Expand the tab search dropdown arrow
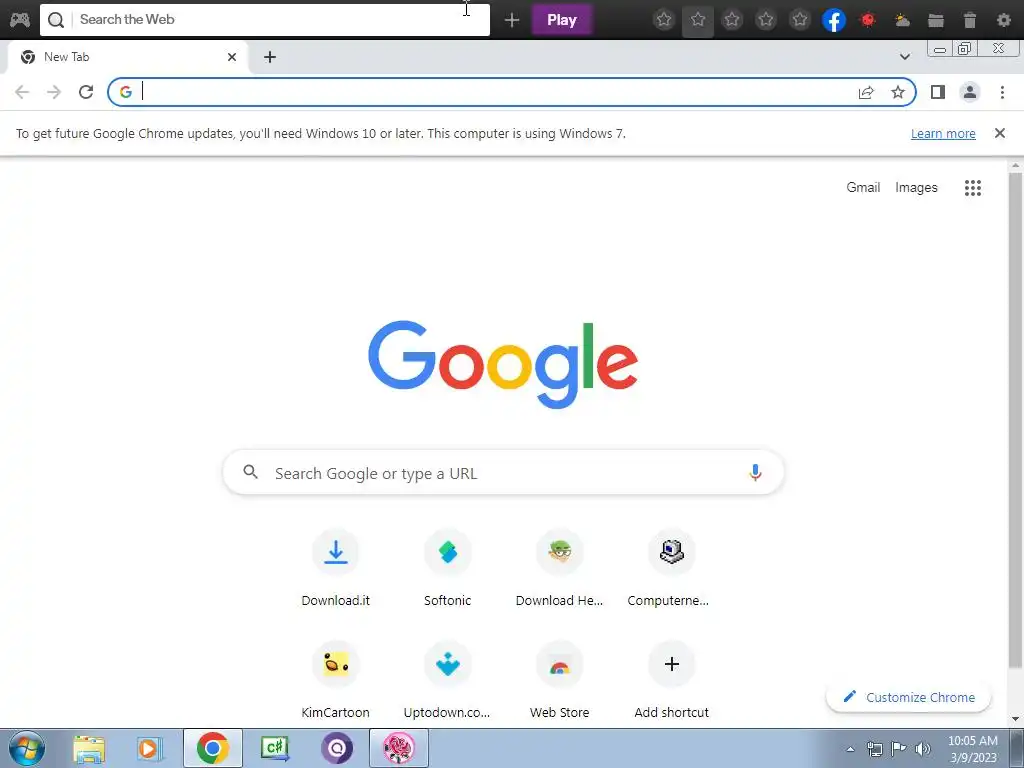Image resolution: width=1024 pixels, height=768 pixels. pyautogui.click(x=904, y=57)
